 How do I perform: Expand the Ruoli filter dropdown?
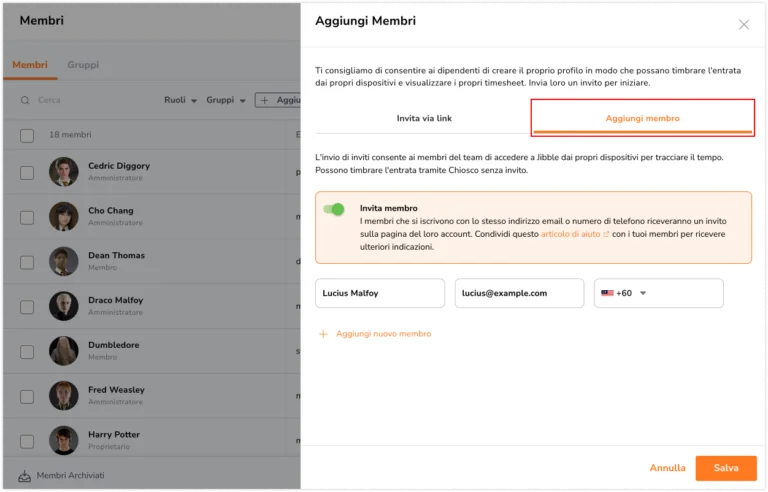click(180, 100)
